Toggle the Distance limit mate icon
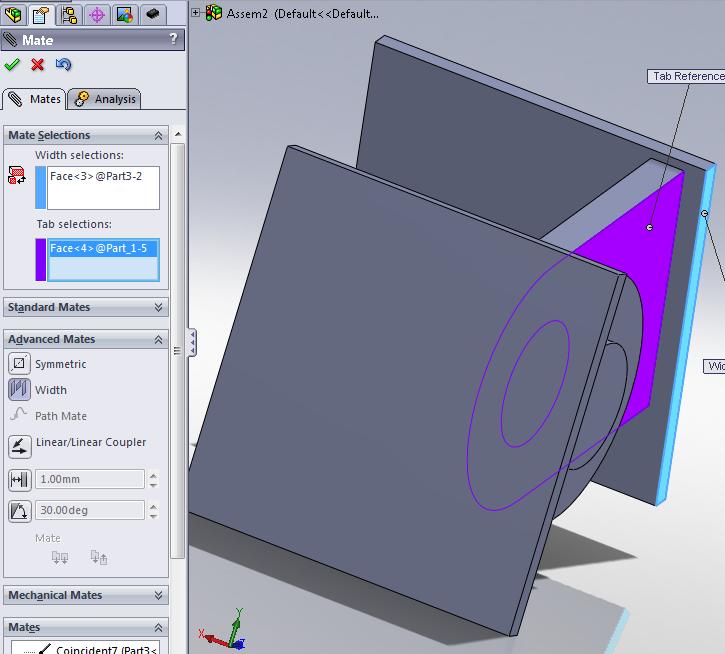The width and height of the screenshot is (725, 654). point(19,480)
